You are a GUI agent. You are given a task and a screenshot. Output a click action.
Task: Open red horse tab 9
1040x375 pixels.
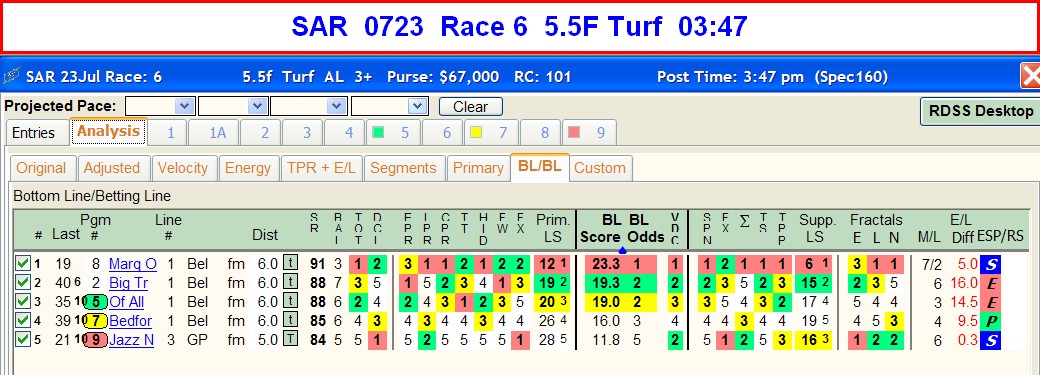(x=589, y=133)
